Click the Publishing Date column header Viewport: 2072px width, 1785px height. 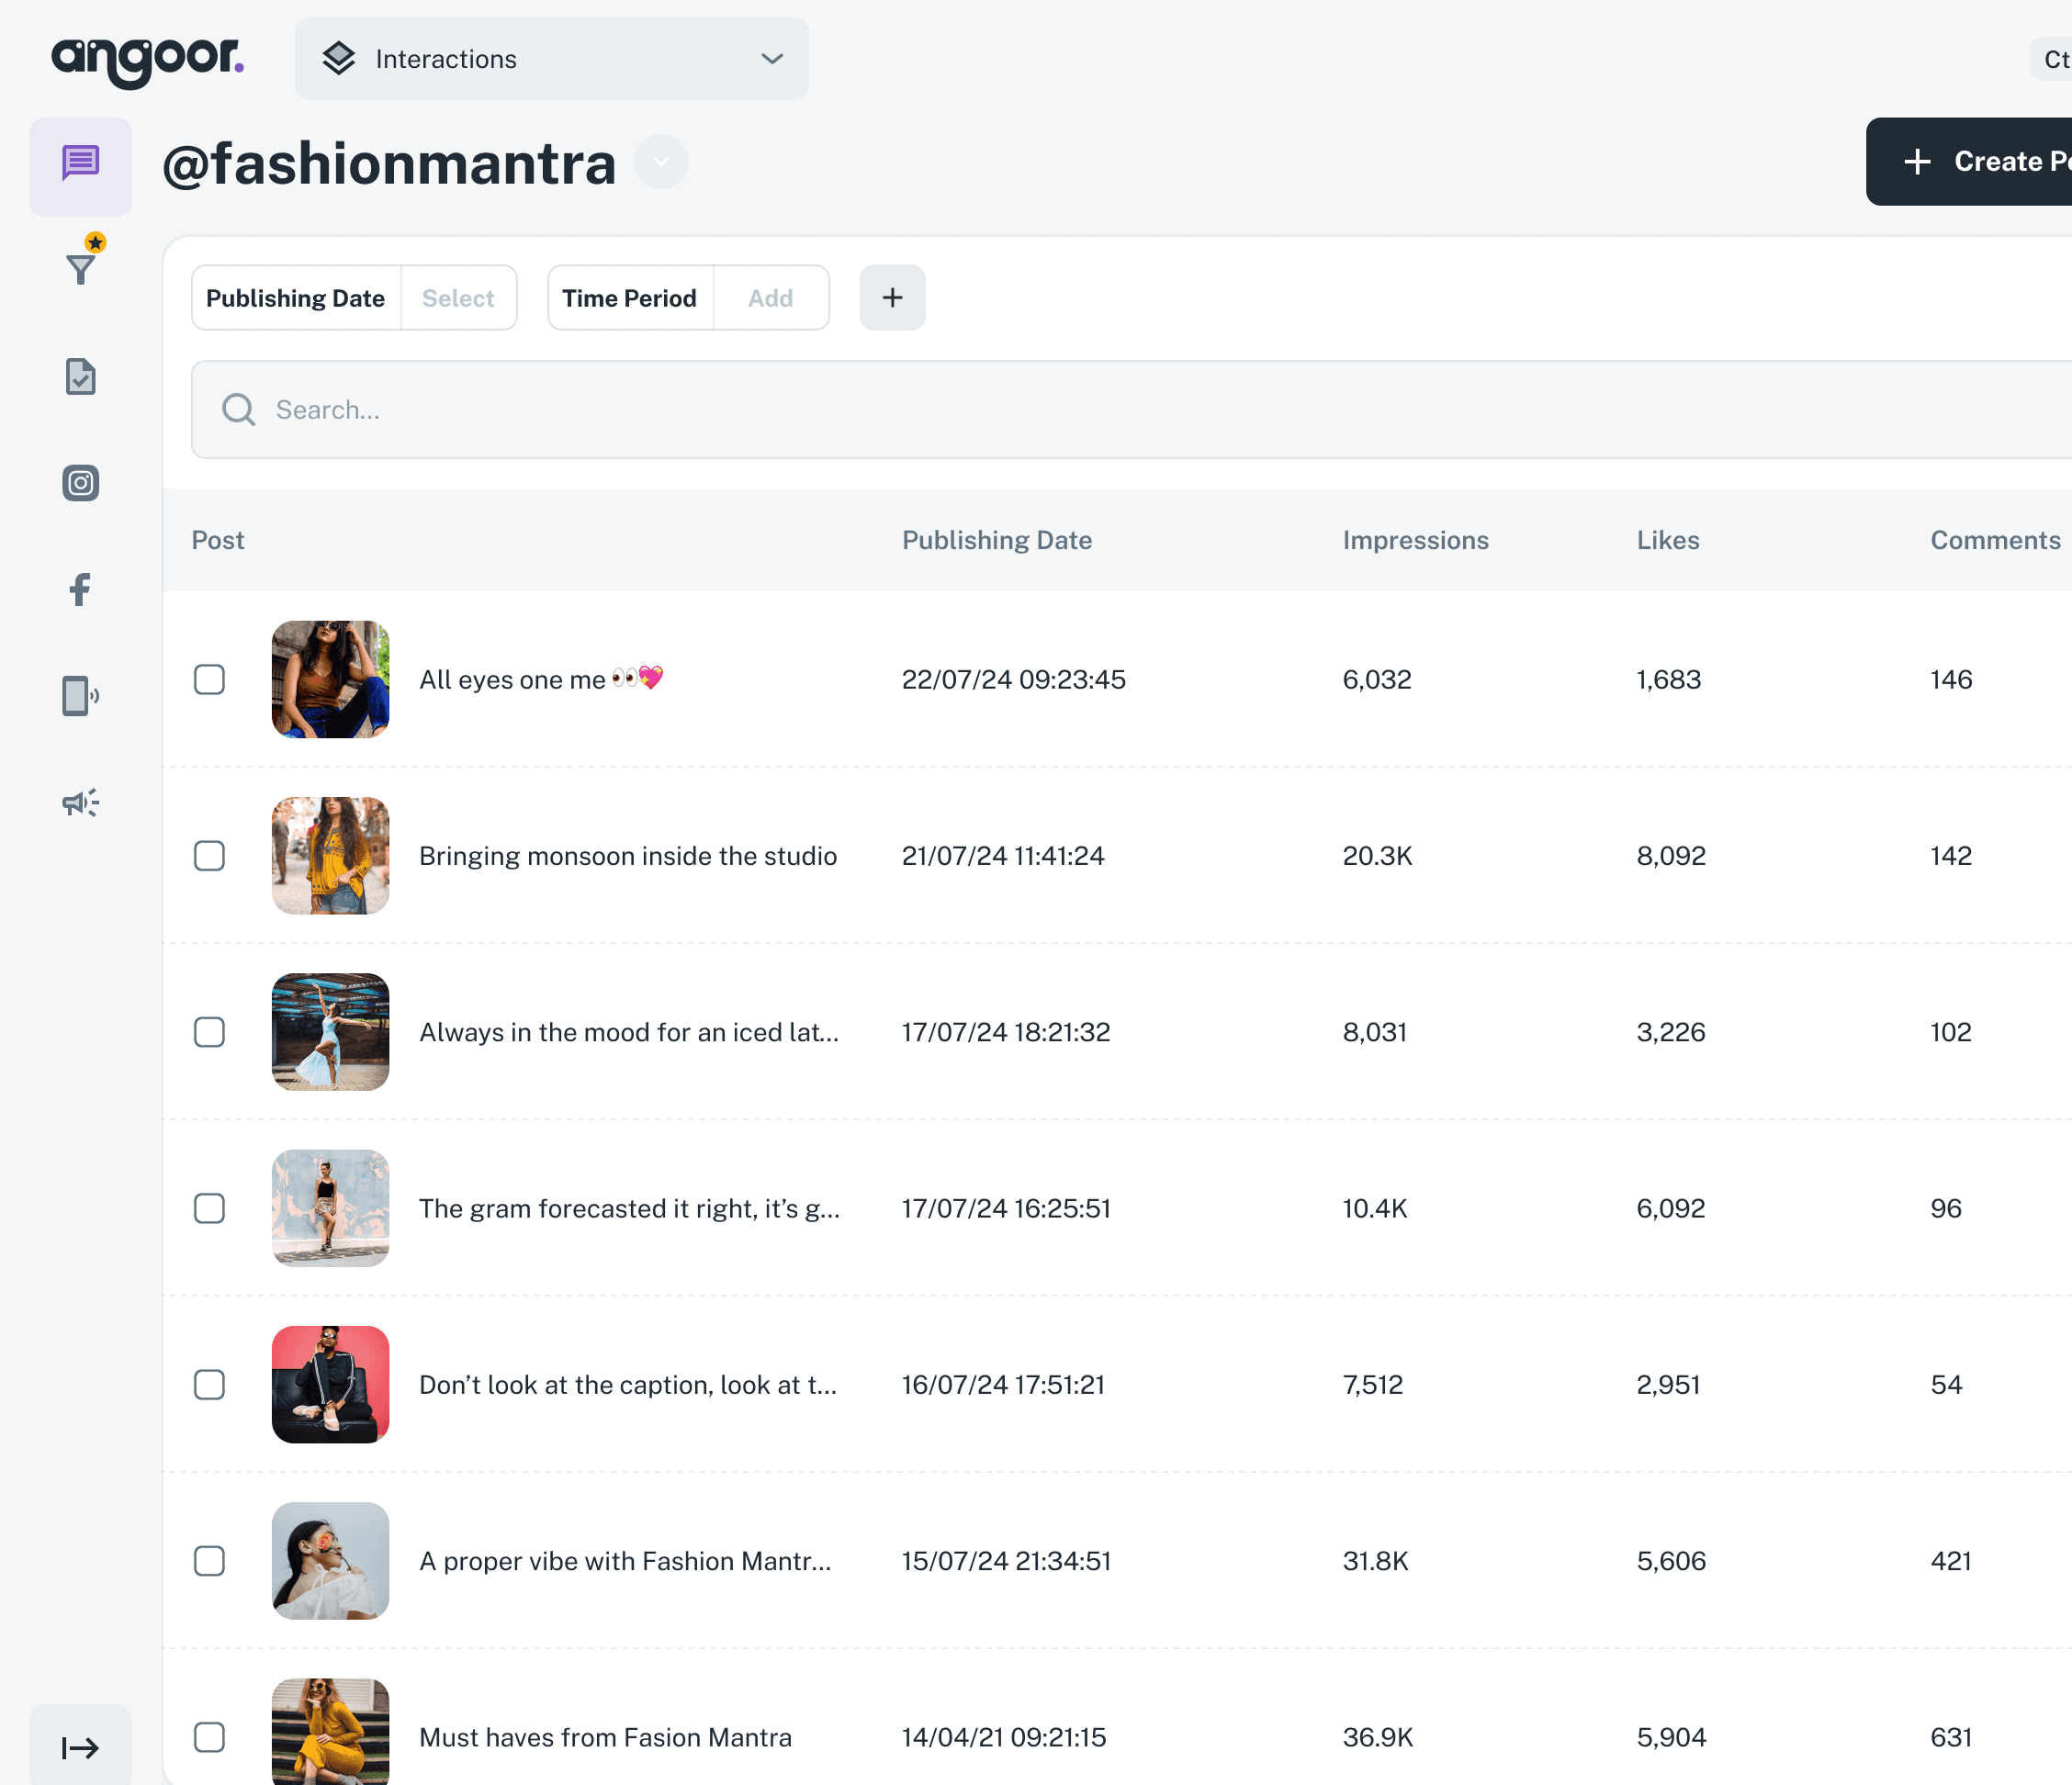[x=996, y=540]
